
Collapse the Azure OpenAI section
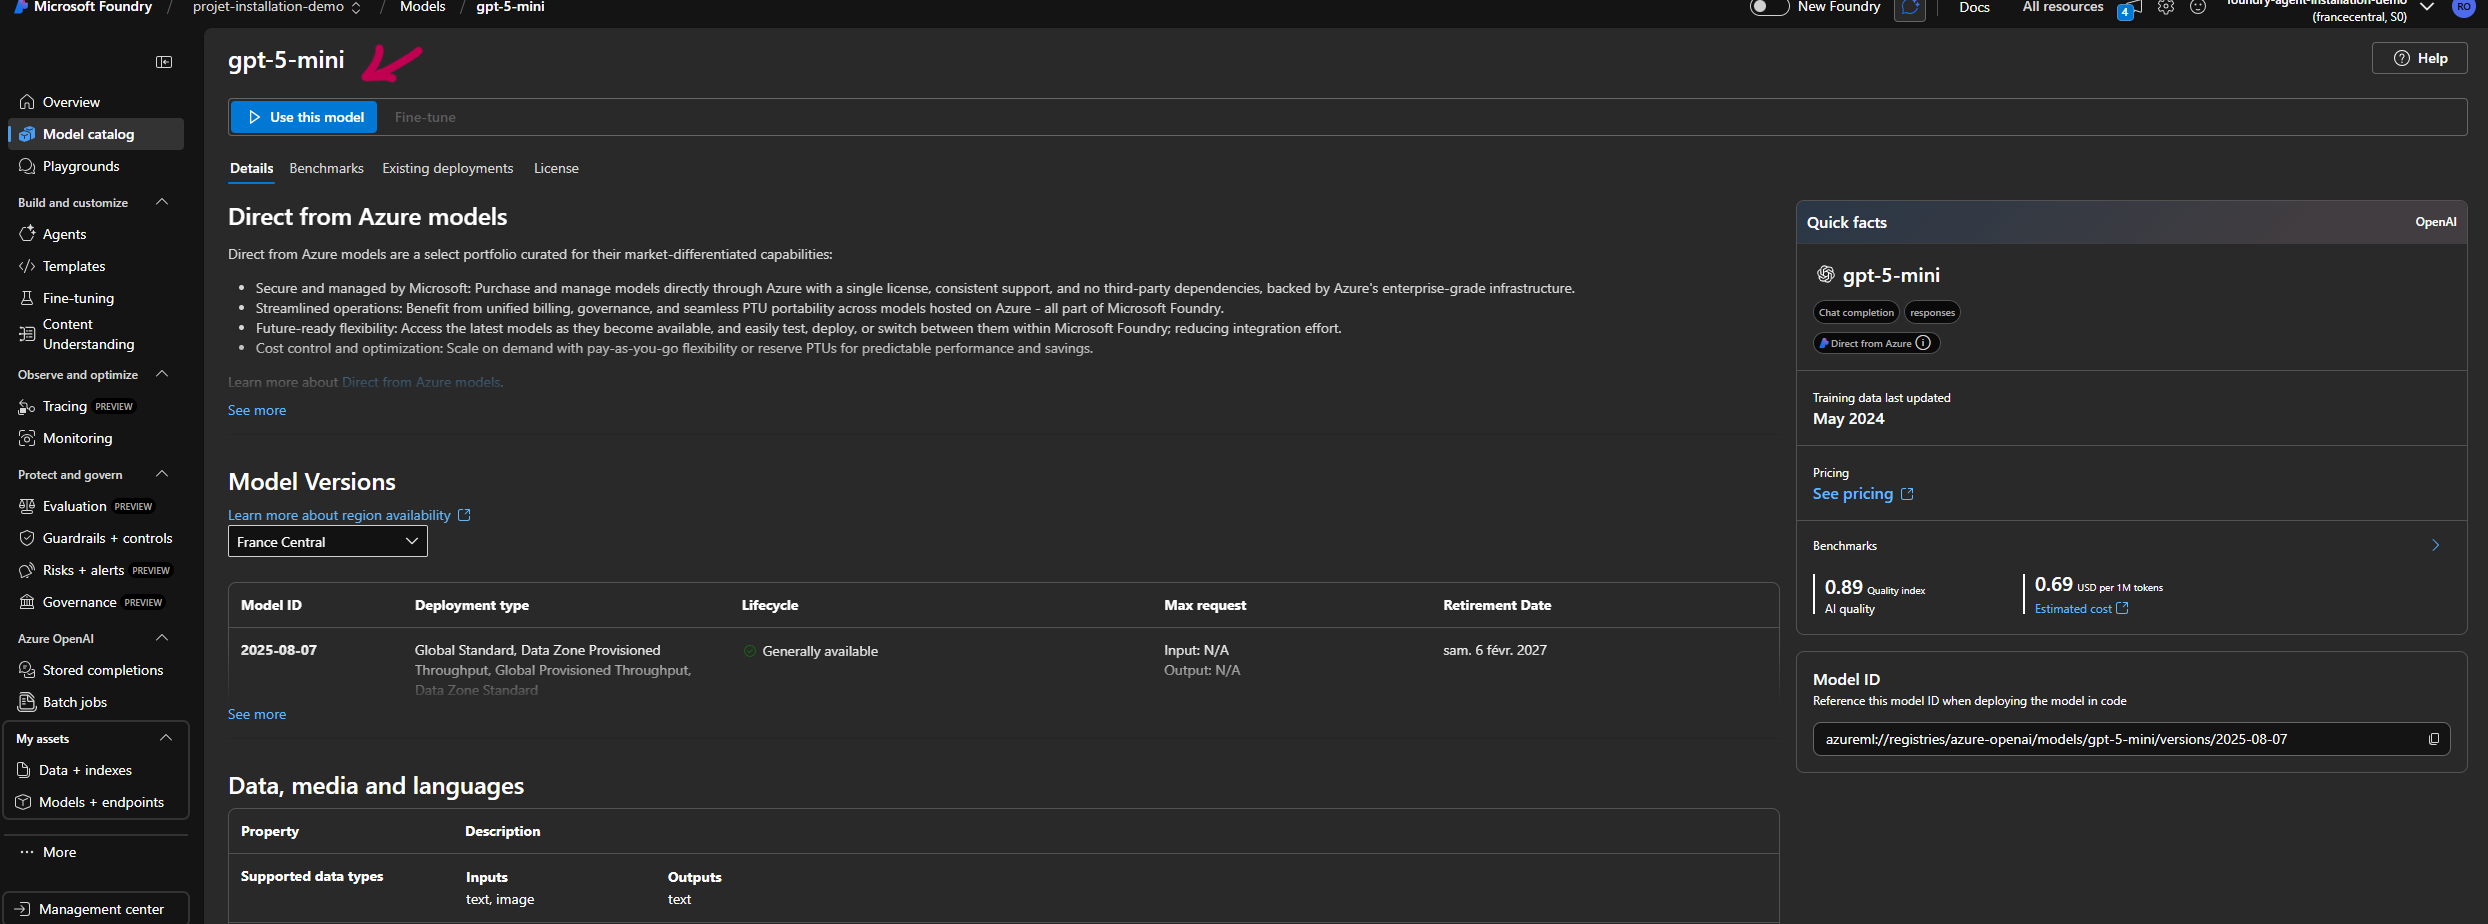(162, 638)
